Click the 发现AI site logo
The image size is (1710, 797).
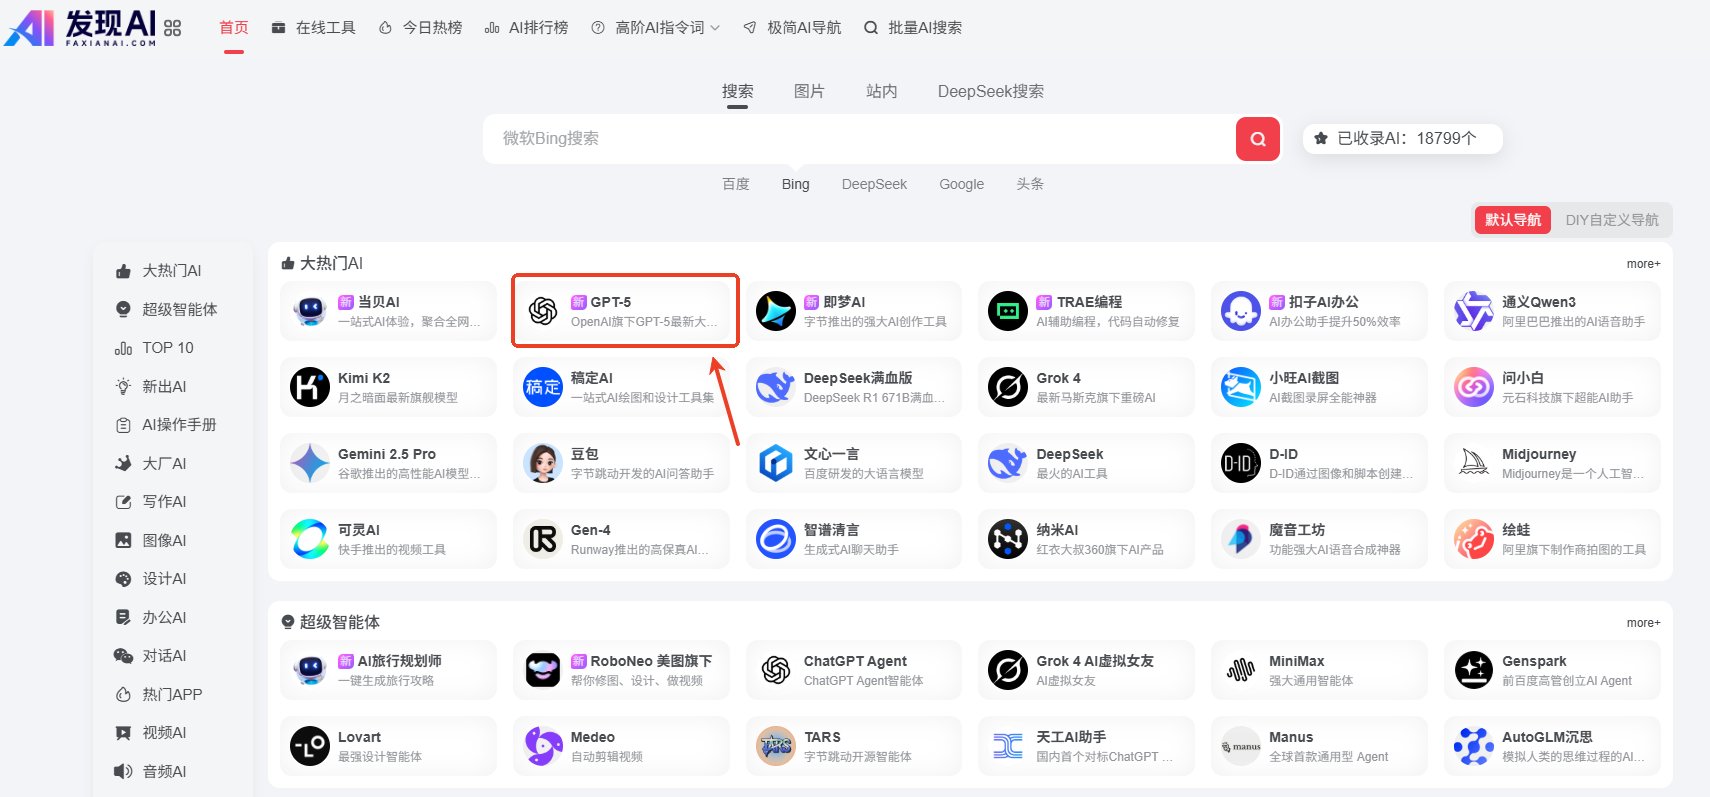click(81, 27)
